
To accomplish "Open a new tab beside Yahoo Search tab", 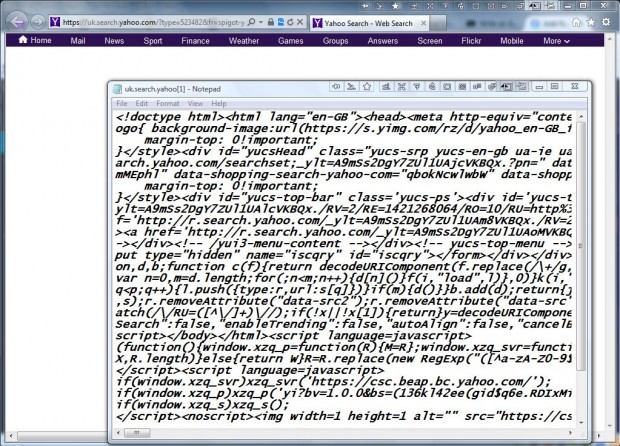I will pos(438,23).
